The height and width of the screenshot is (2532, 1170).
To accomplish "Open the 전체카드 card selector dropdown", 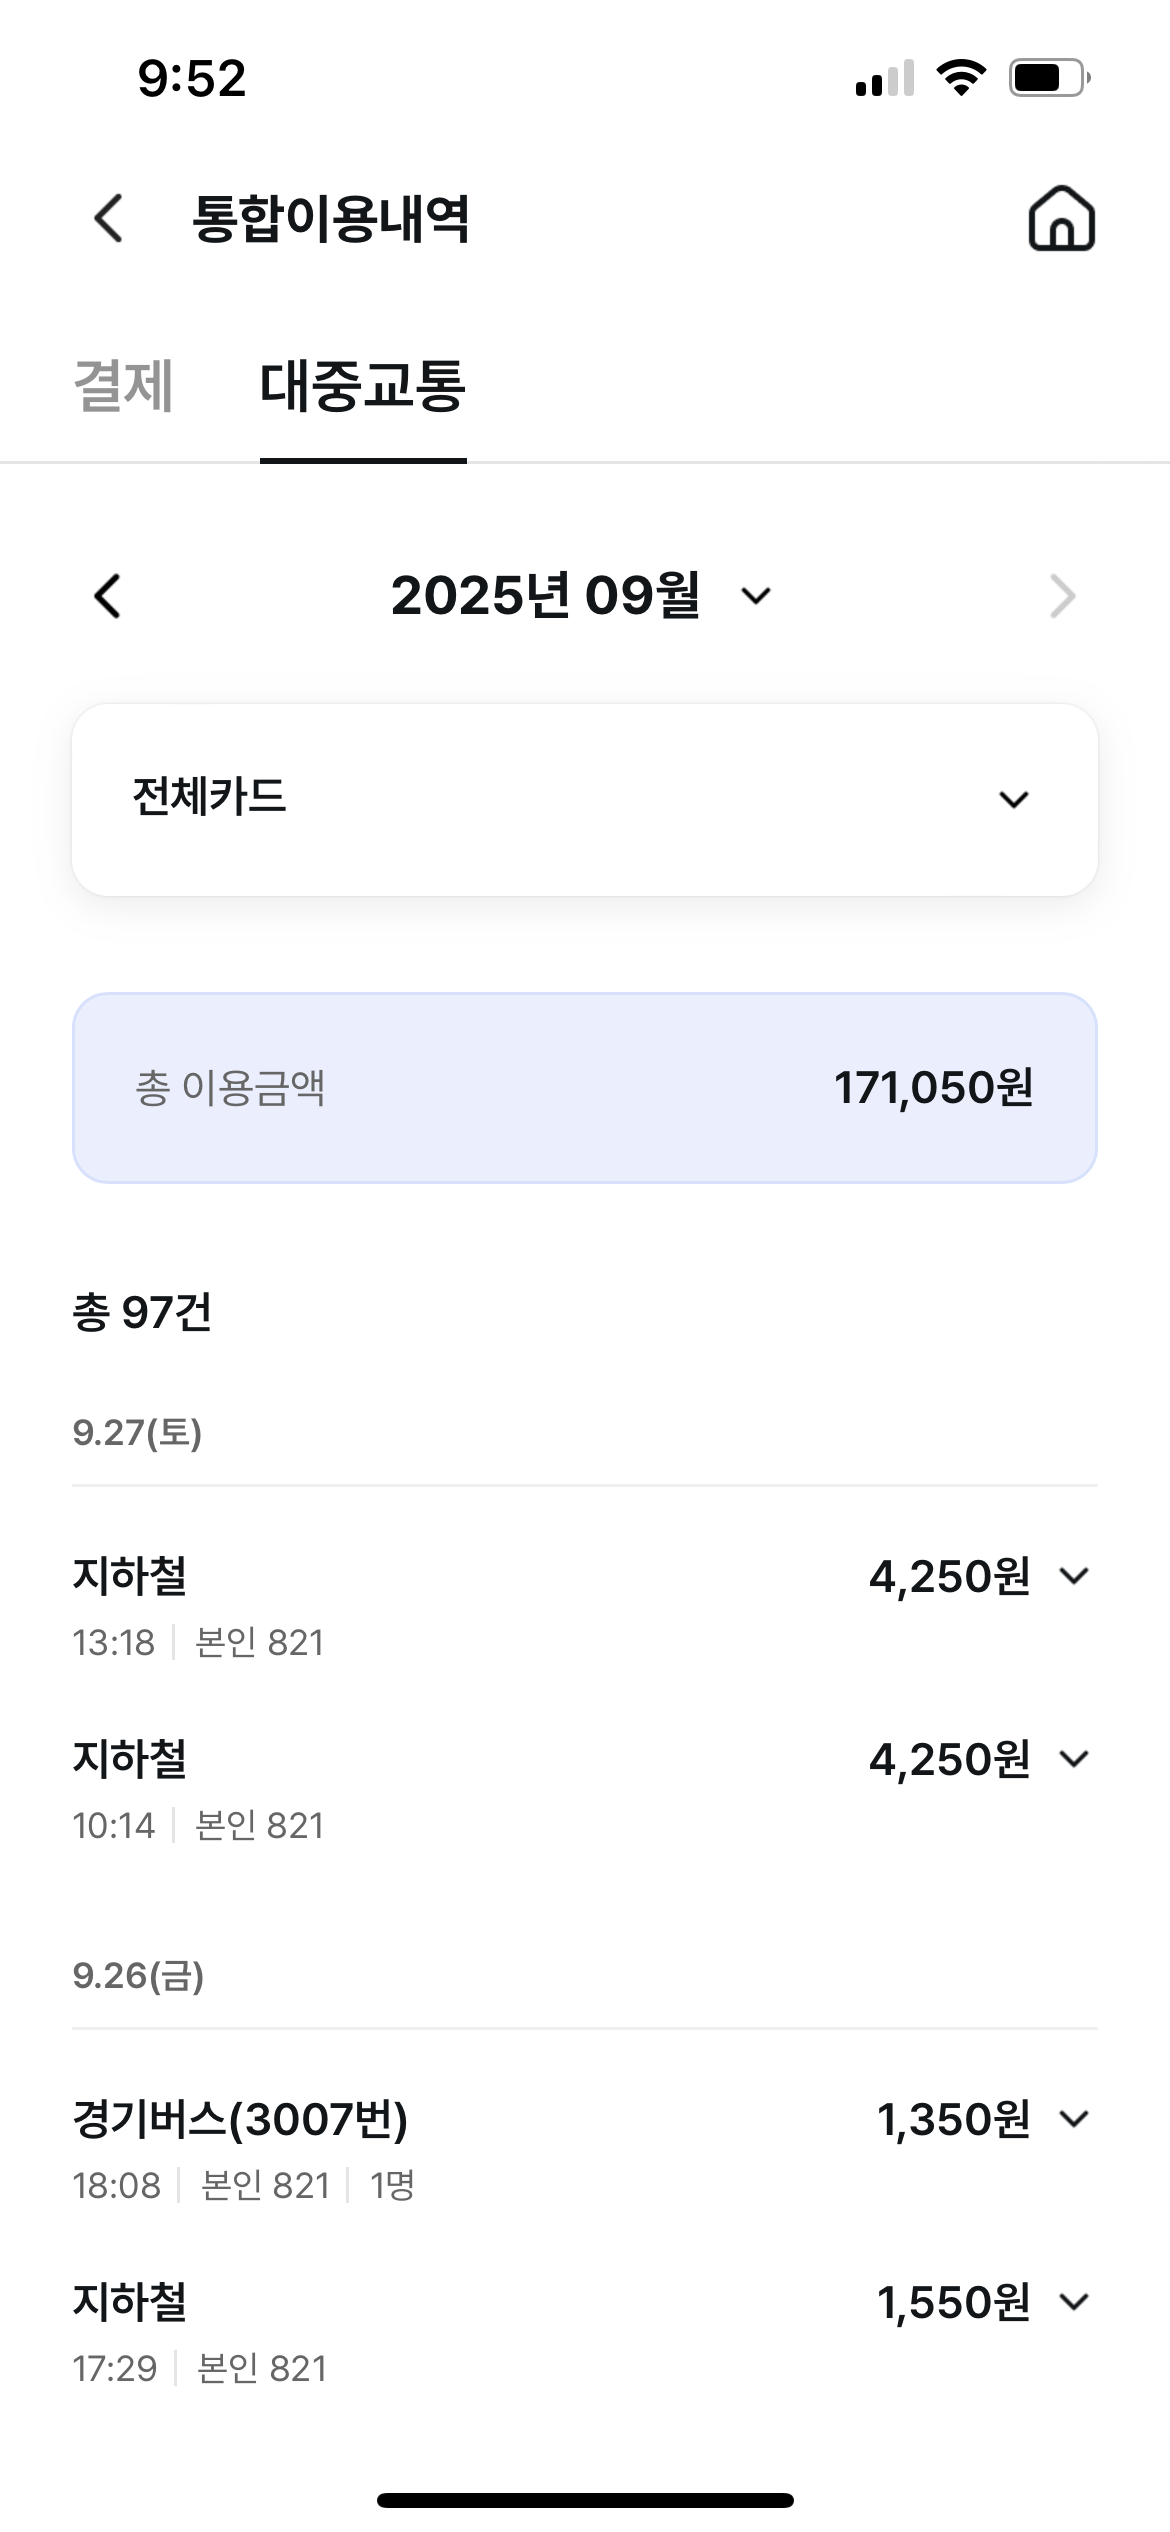I will coord(585,799).
